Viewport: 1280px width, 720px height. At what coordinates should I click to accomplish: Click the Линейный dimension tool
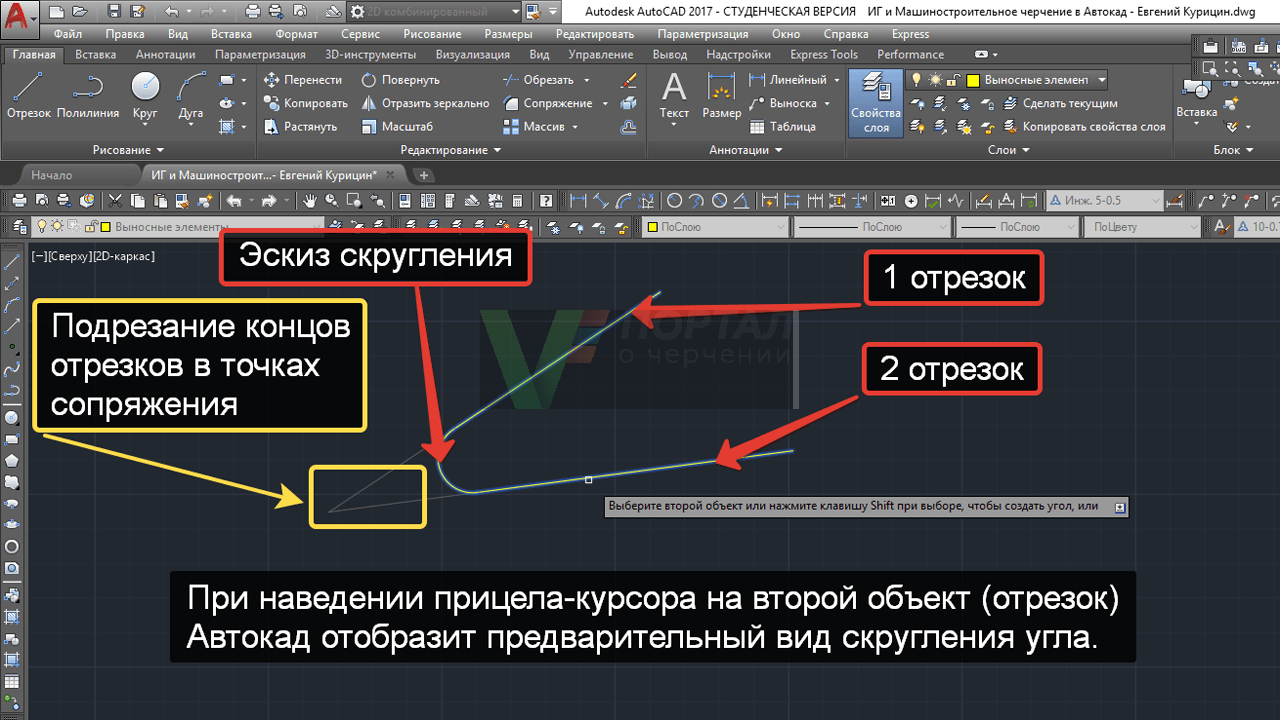[787, 80]
